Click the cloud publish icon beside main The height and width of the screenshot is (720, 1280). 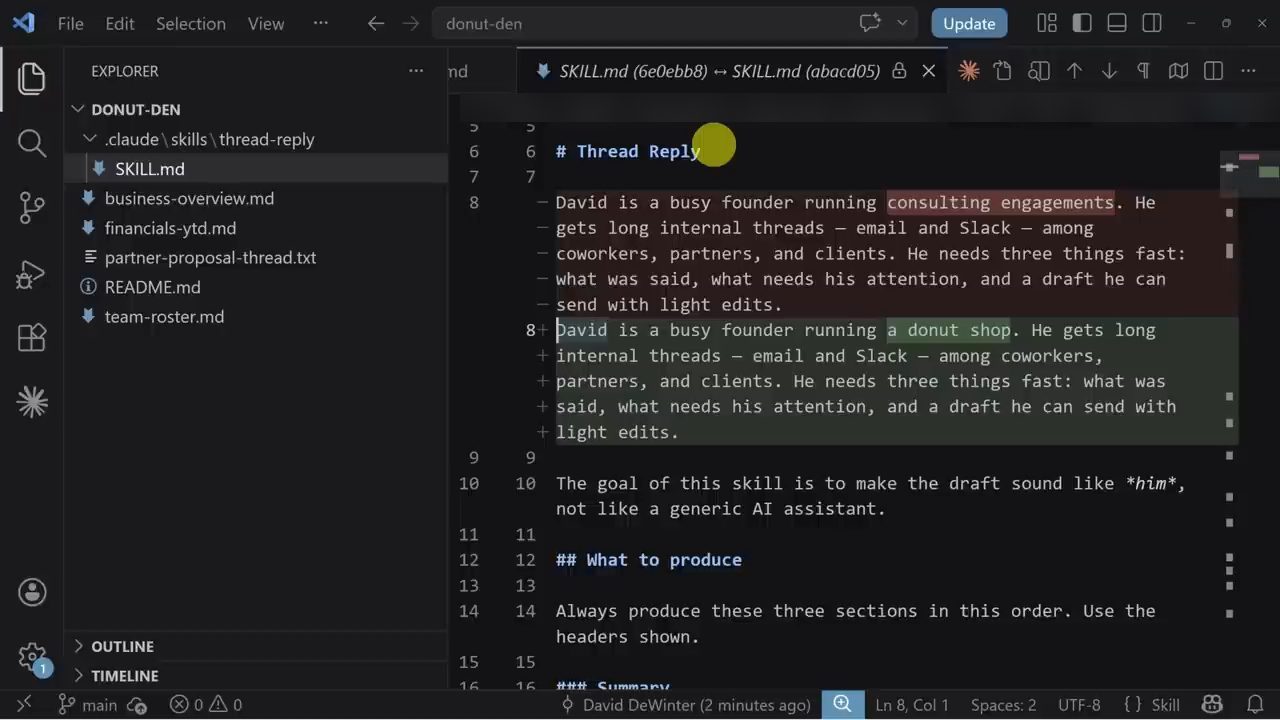point(138,706)
